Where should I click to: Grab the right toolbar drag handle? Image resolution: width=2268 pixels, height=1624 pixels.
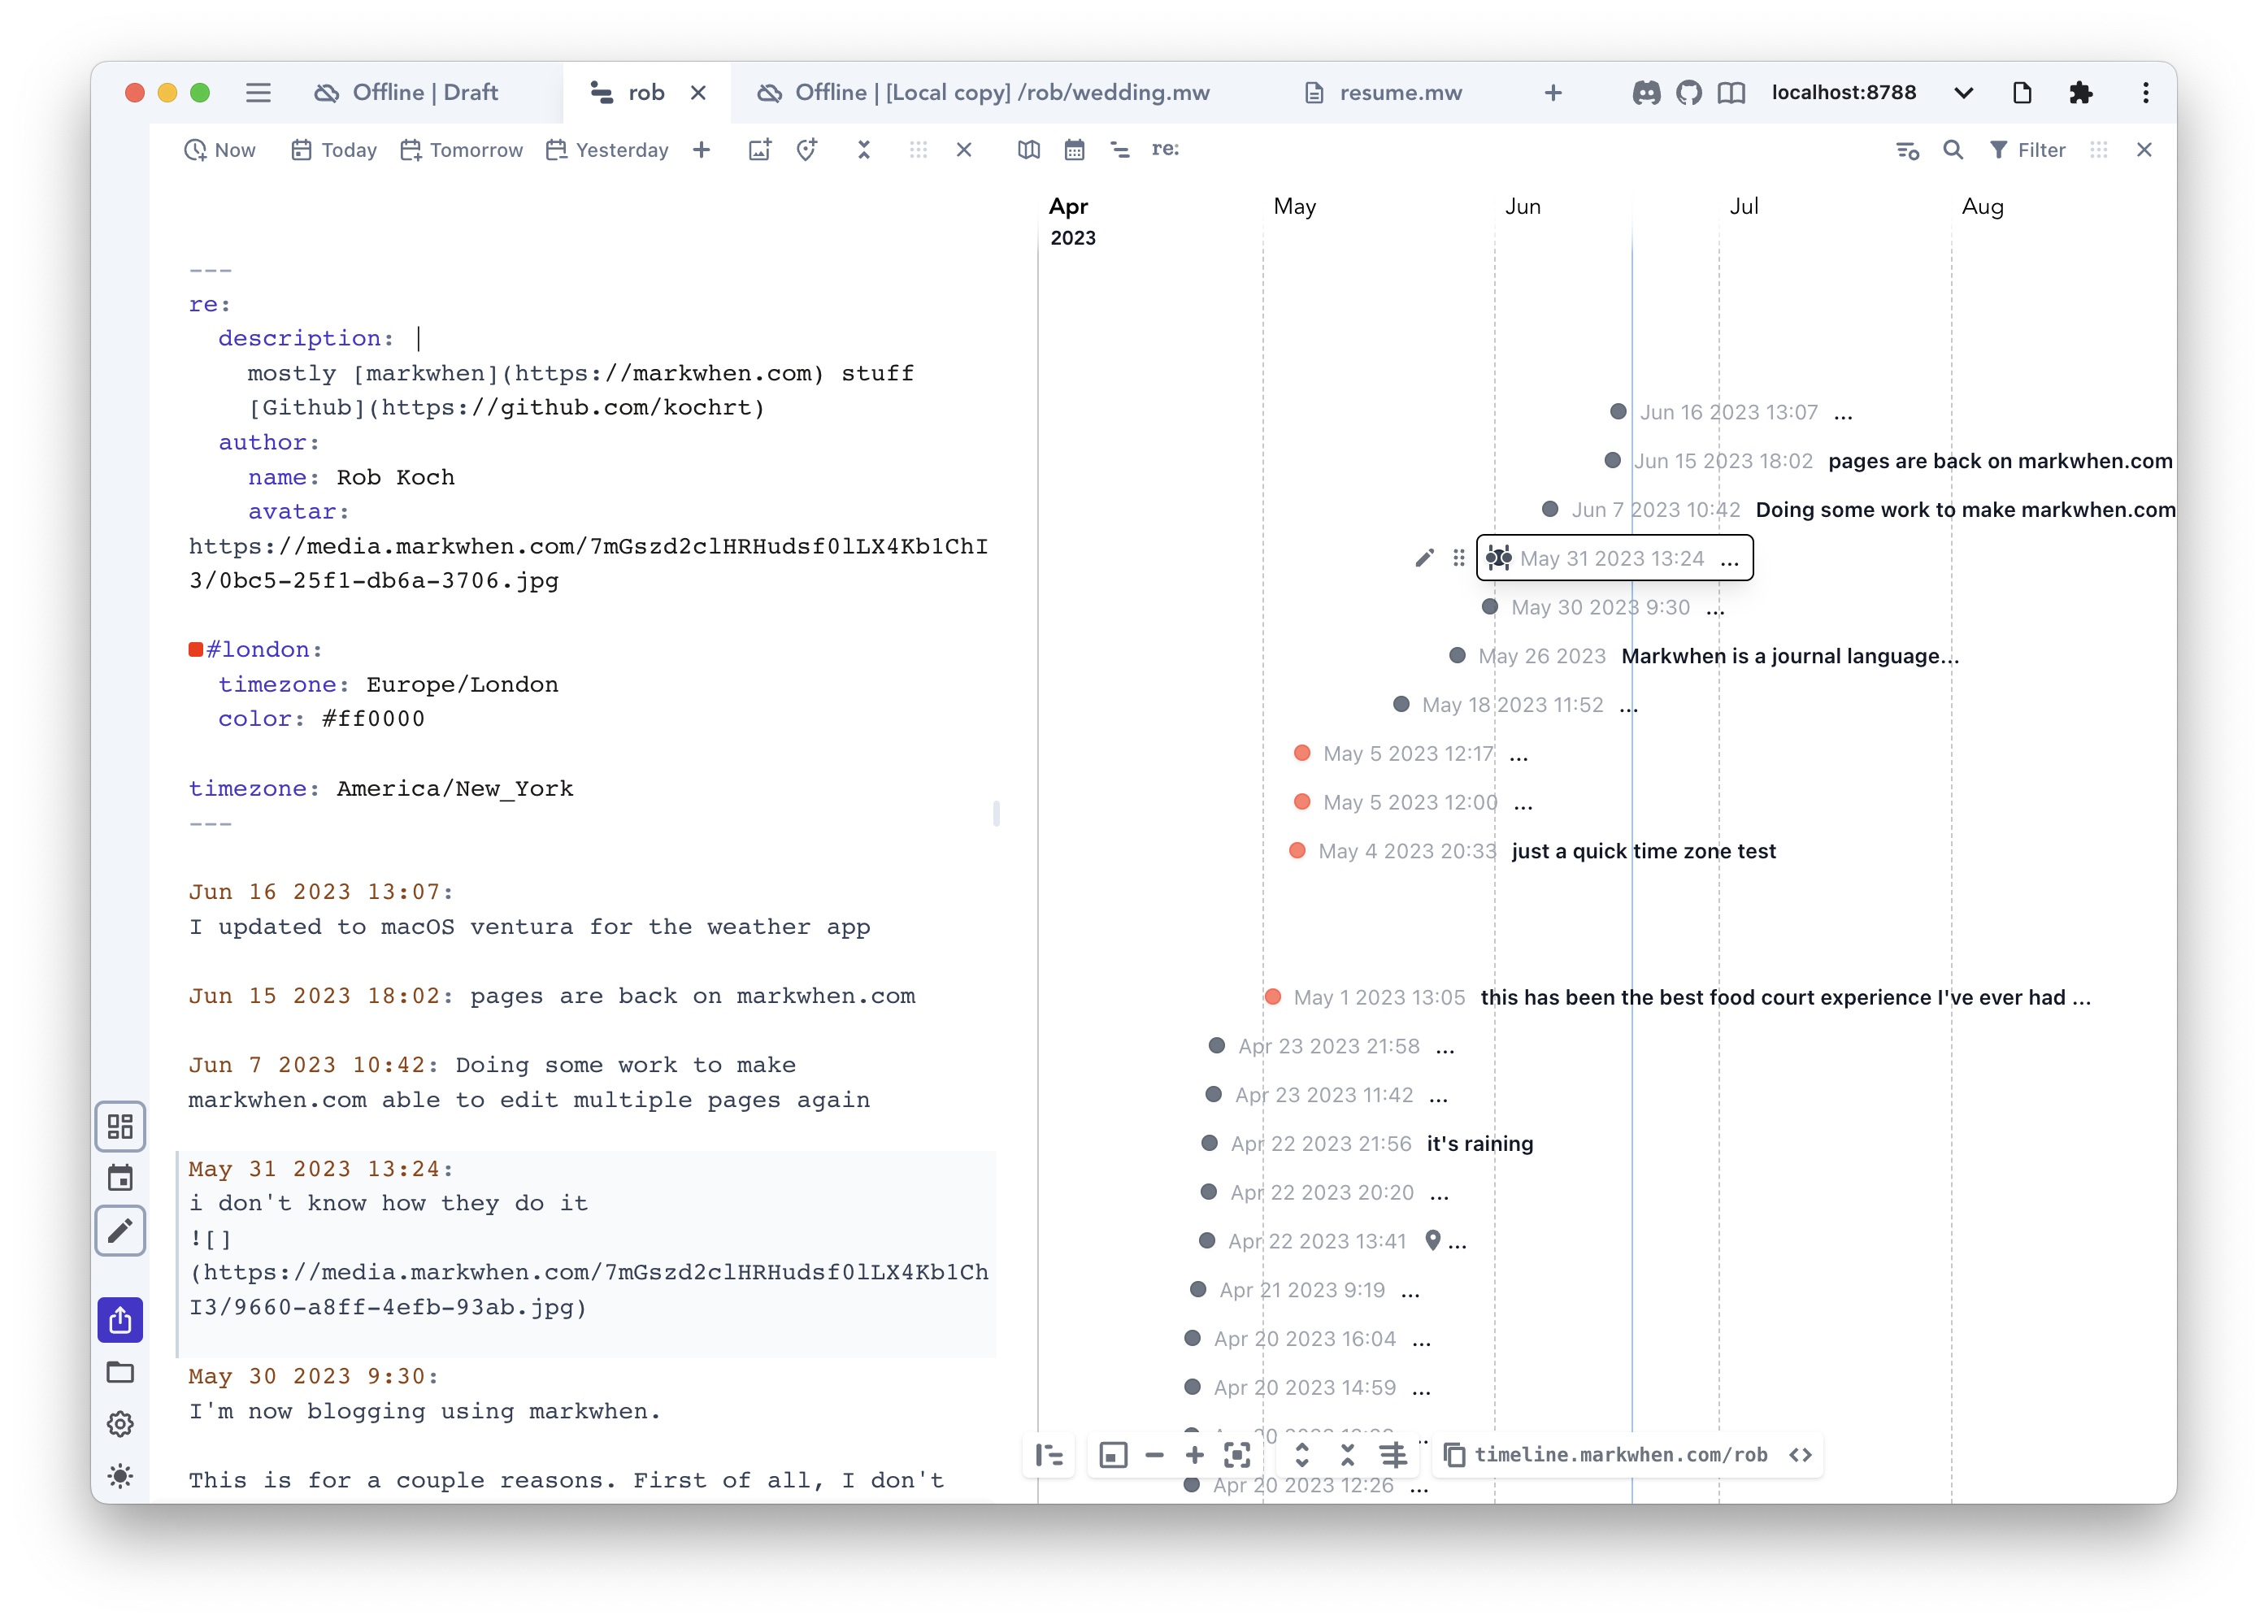(2099, 150)
